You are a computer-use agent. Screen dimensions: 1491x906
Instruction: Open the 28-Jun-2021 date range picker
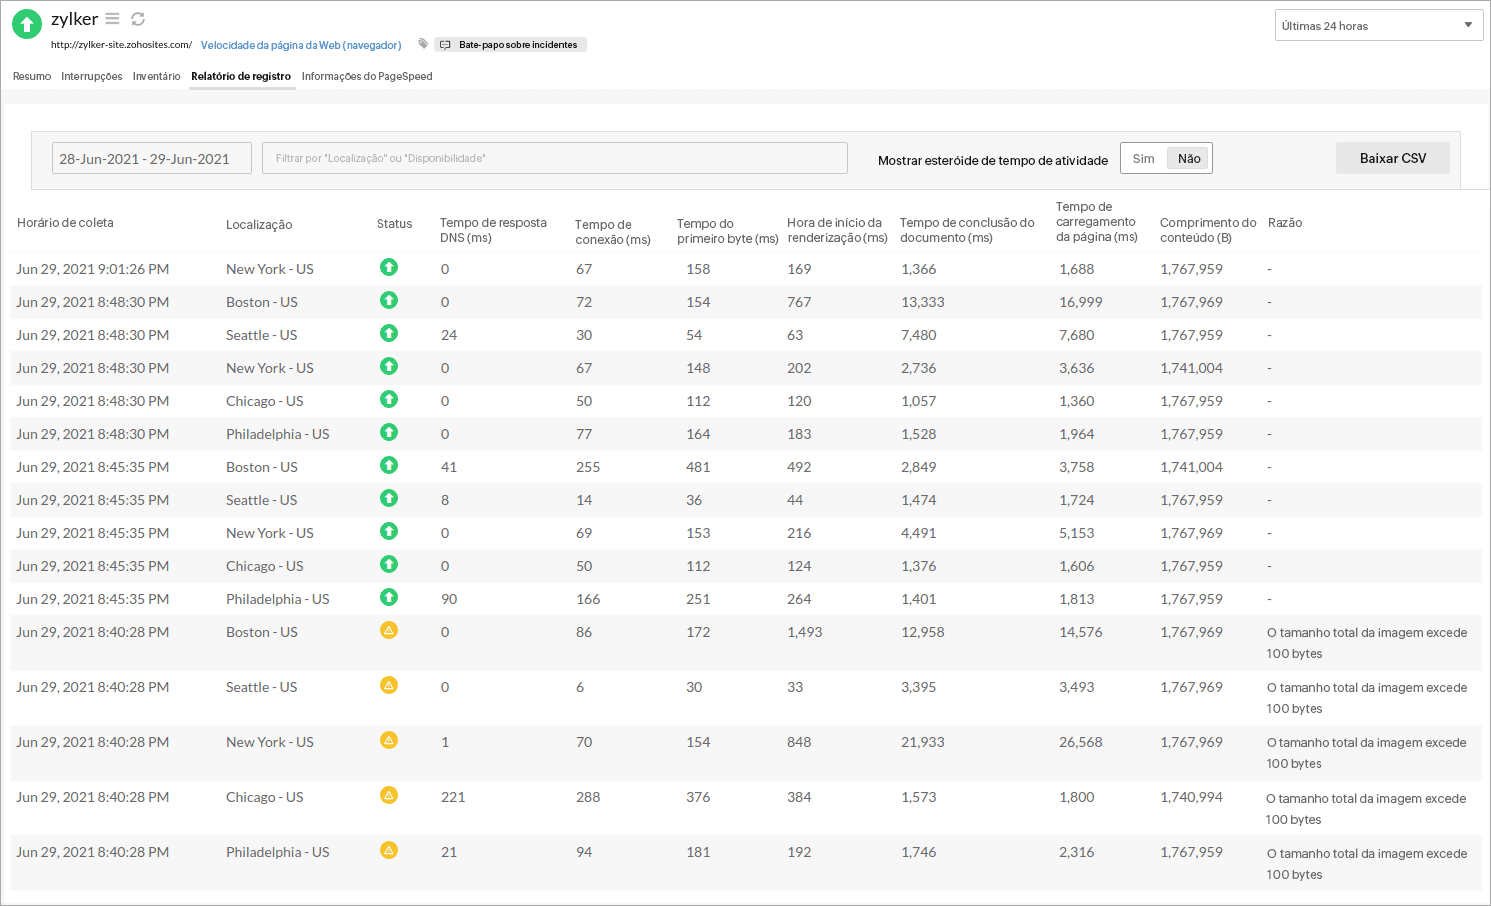tap(151, 157)
